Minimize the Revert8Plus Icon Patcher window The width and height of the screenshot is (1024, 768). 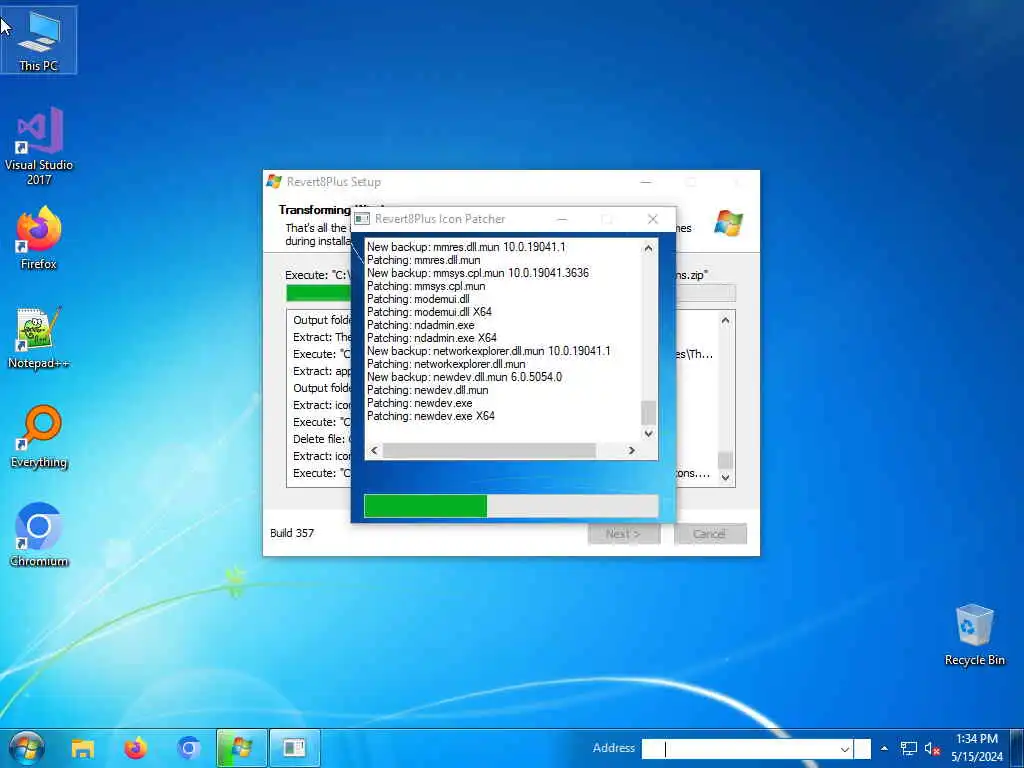point(562,219)
